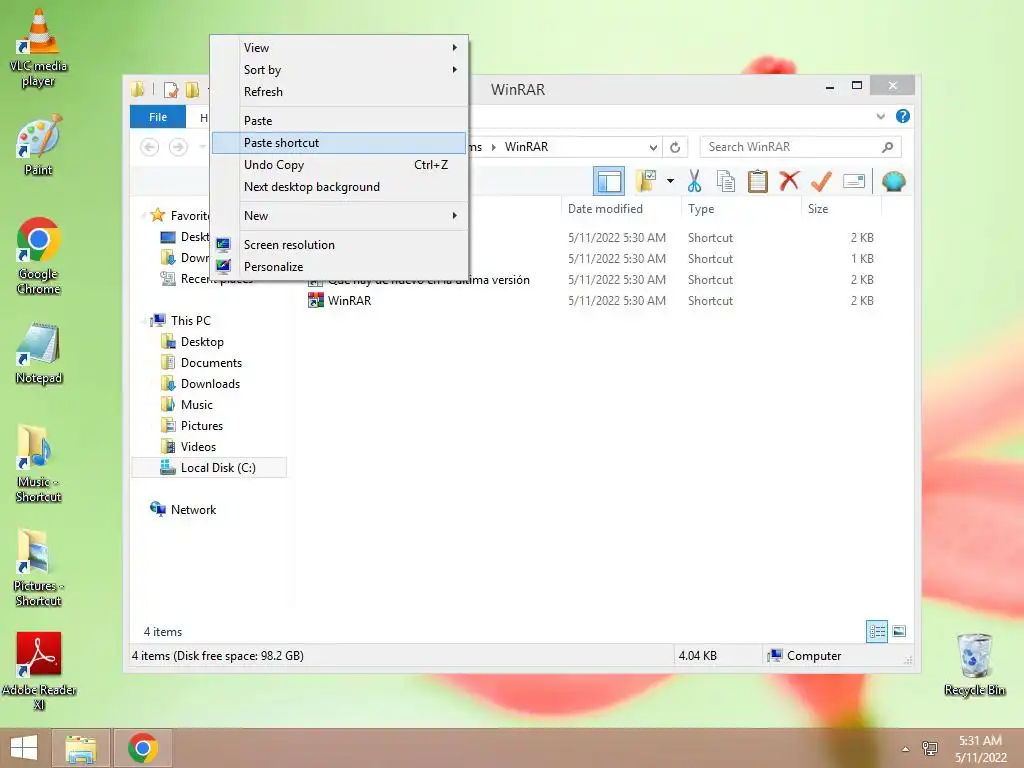
Task: Toggle the preview pane layout toolbar button
Action: (x=609, y=181)
